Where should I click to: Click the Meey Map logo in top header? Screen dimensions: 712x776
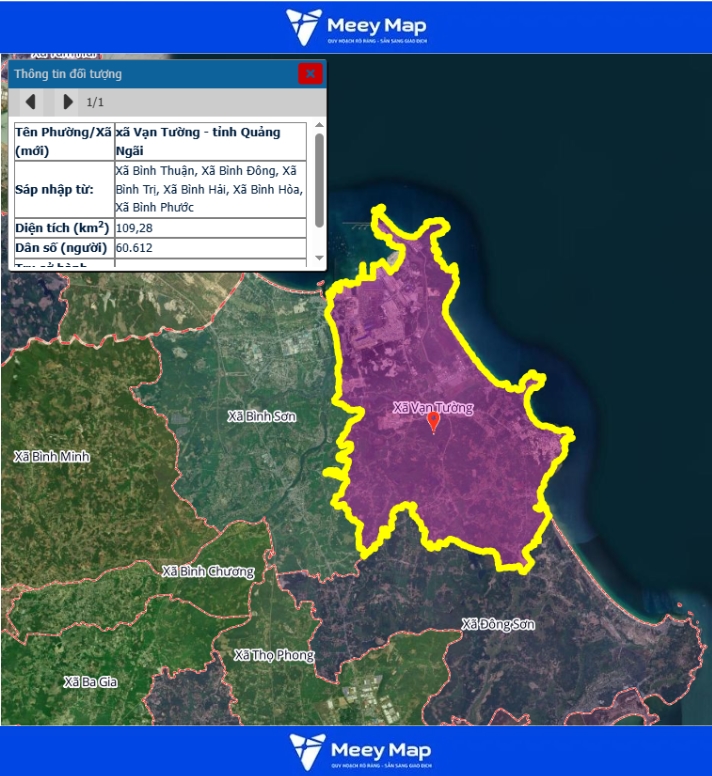point(355,27)
